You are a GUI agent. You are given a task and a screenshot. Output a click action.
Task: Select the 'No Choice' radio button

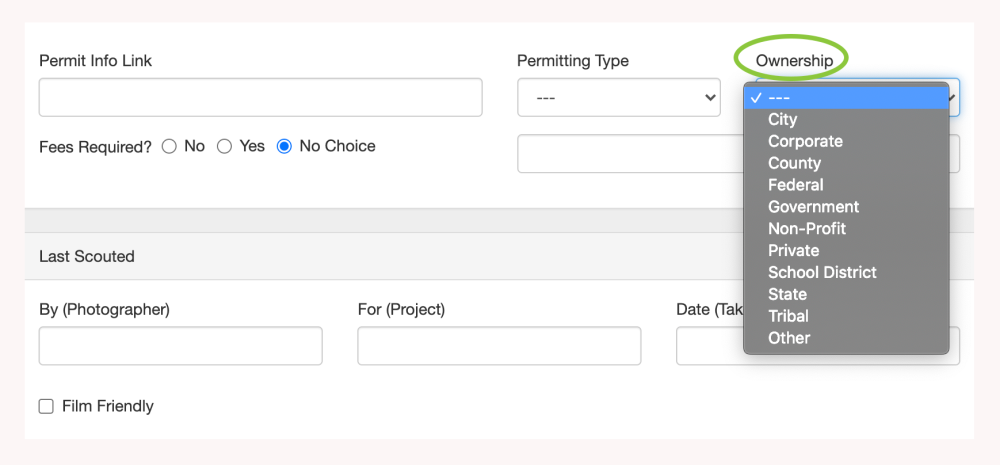click(284, 146)
